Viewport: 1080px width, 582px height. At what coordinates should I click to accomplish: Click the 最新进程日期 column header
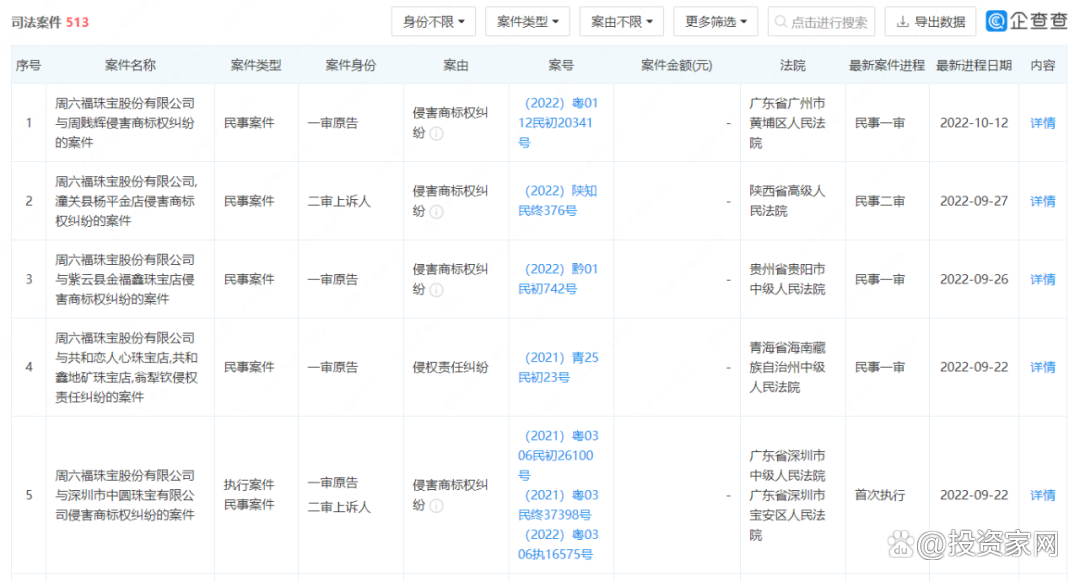pyautogui.click(x=974, y=65)
